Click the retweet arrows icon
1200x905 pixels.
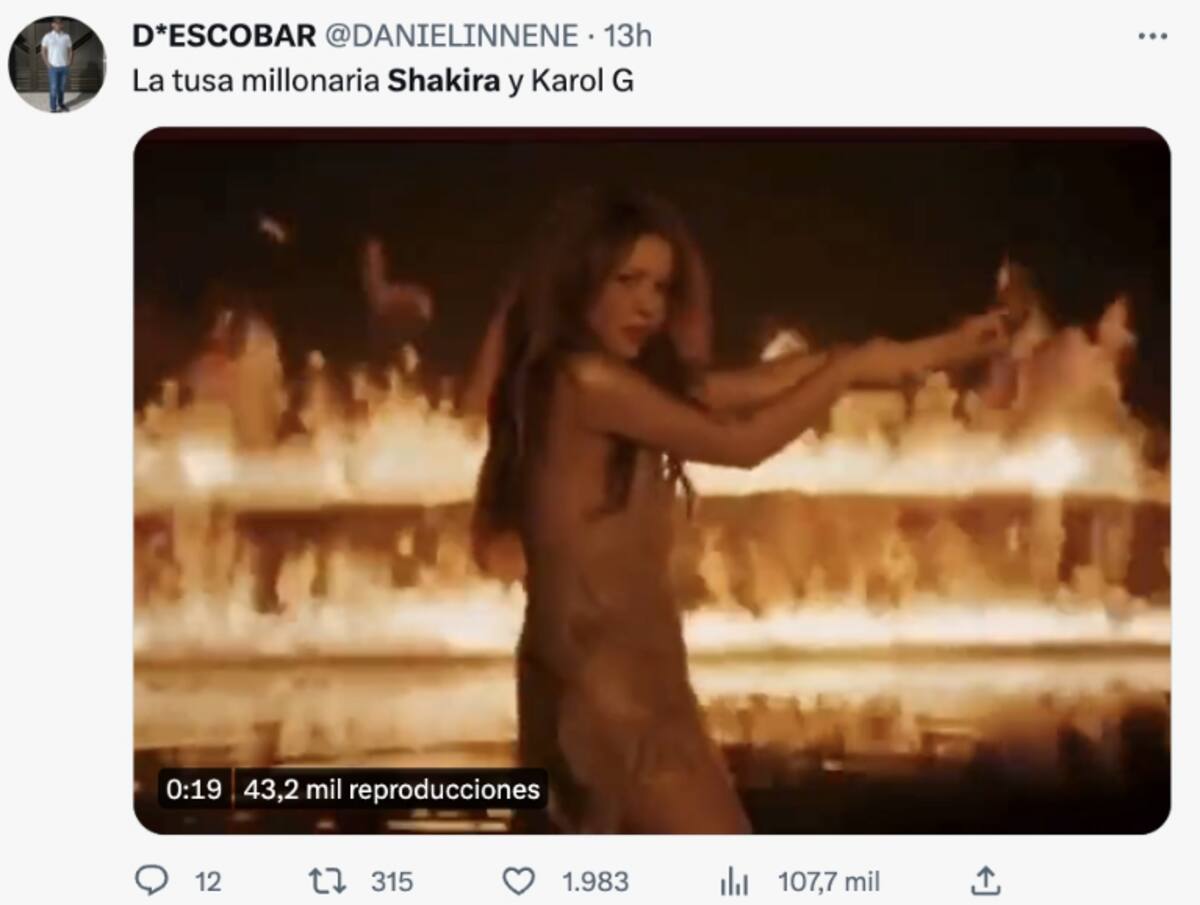click(328, 881)
